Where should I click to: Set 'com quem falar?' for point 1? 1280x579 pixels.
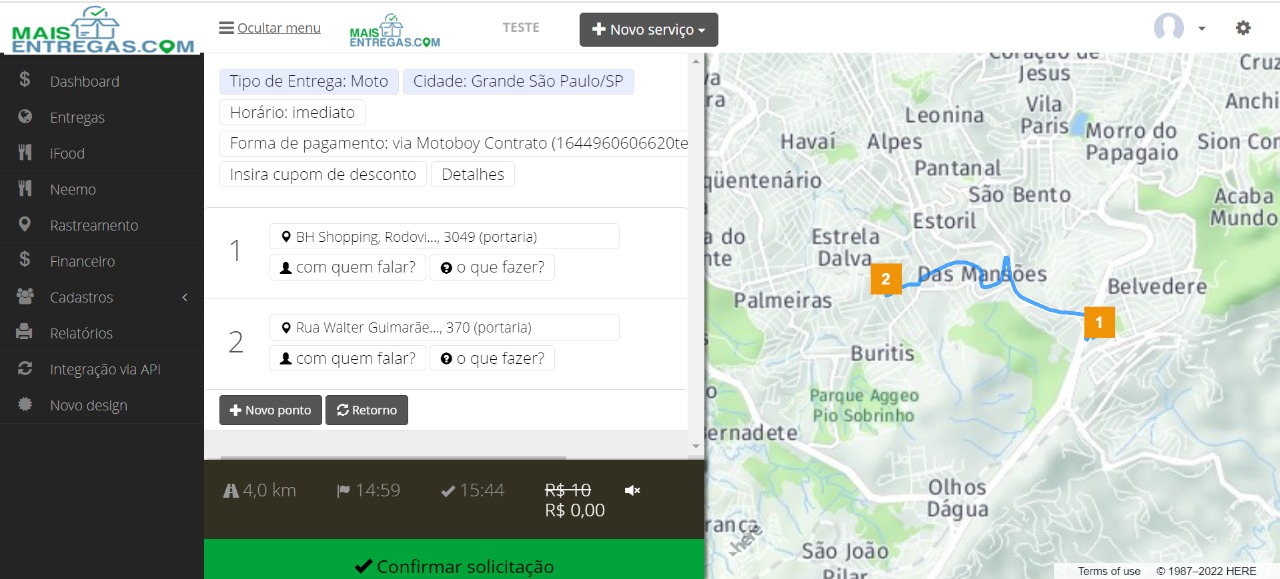pyautogui.click(x=348, y=267)
